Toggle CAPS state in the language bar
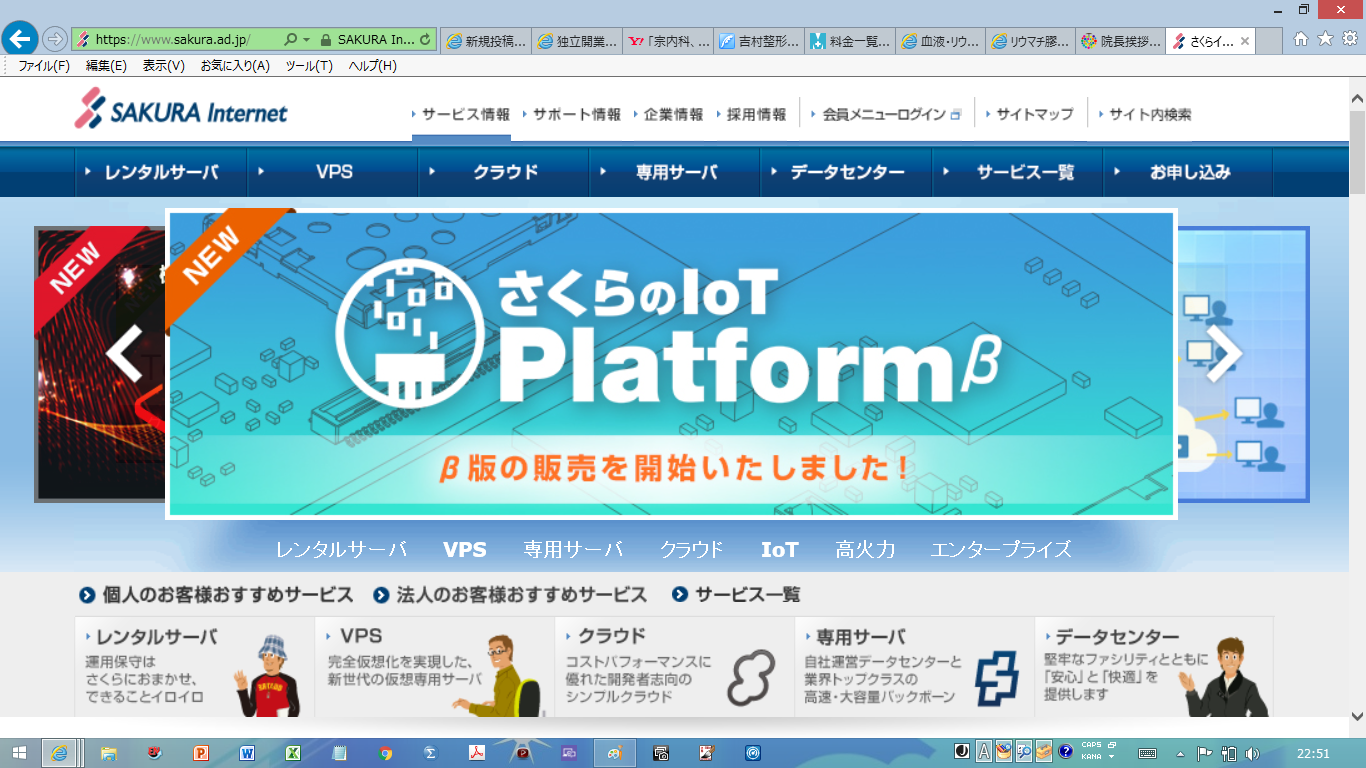The width and height of the screenshot is (1366, 768). (1090, 745)
